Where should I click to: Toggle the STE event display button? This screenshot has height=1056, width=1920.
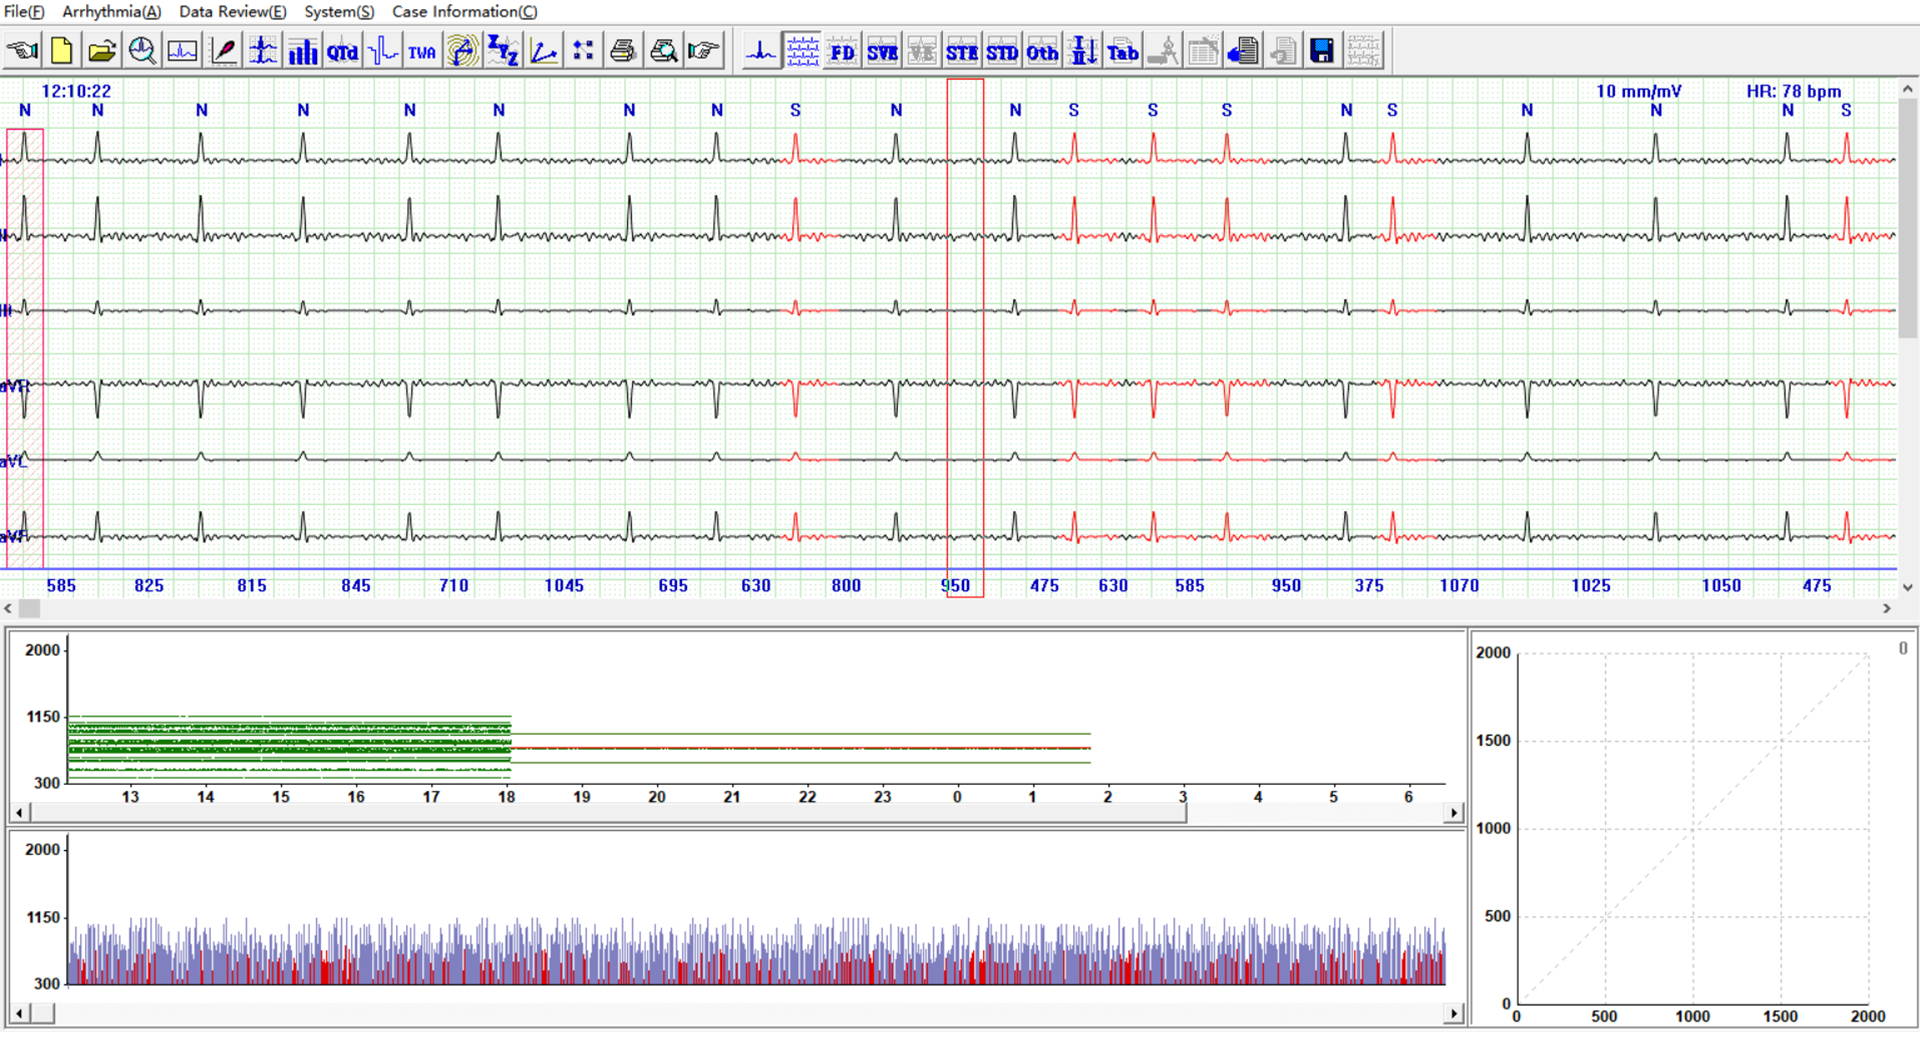(x=962, y=51)
